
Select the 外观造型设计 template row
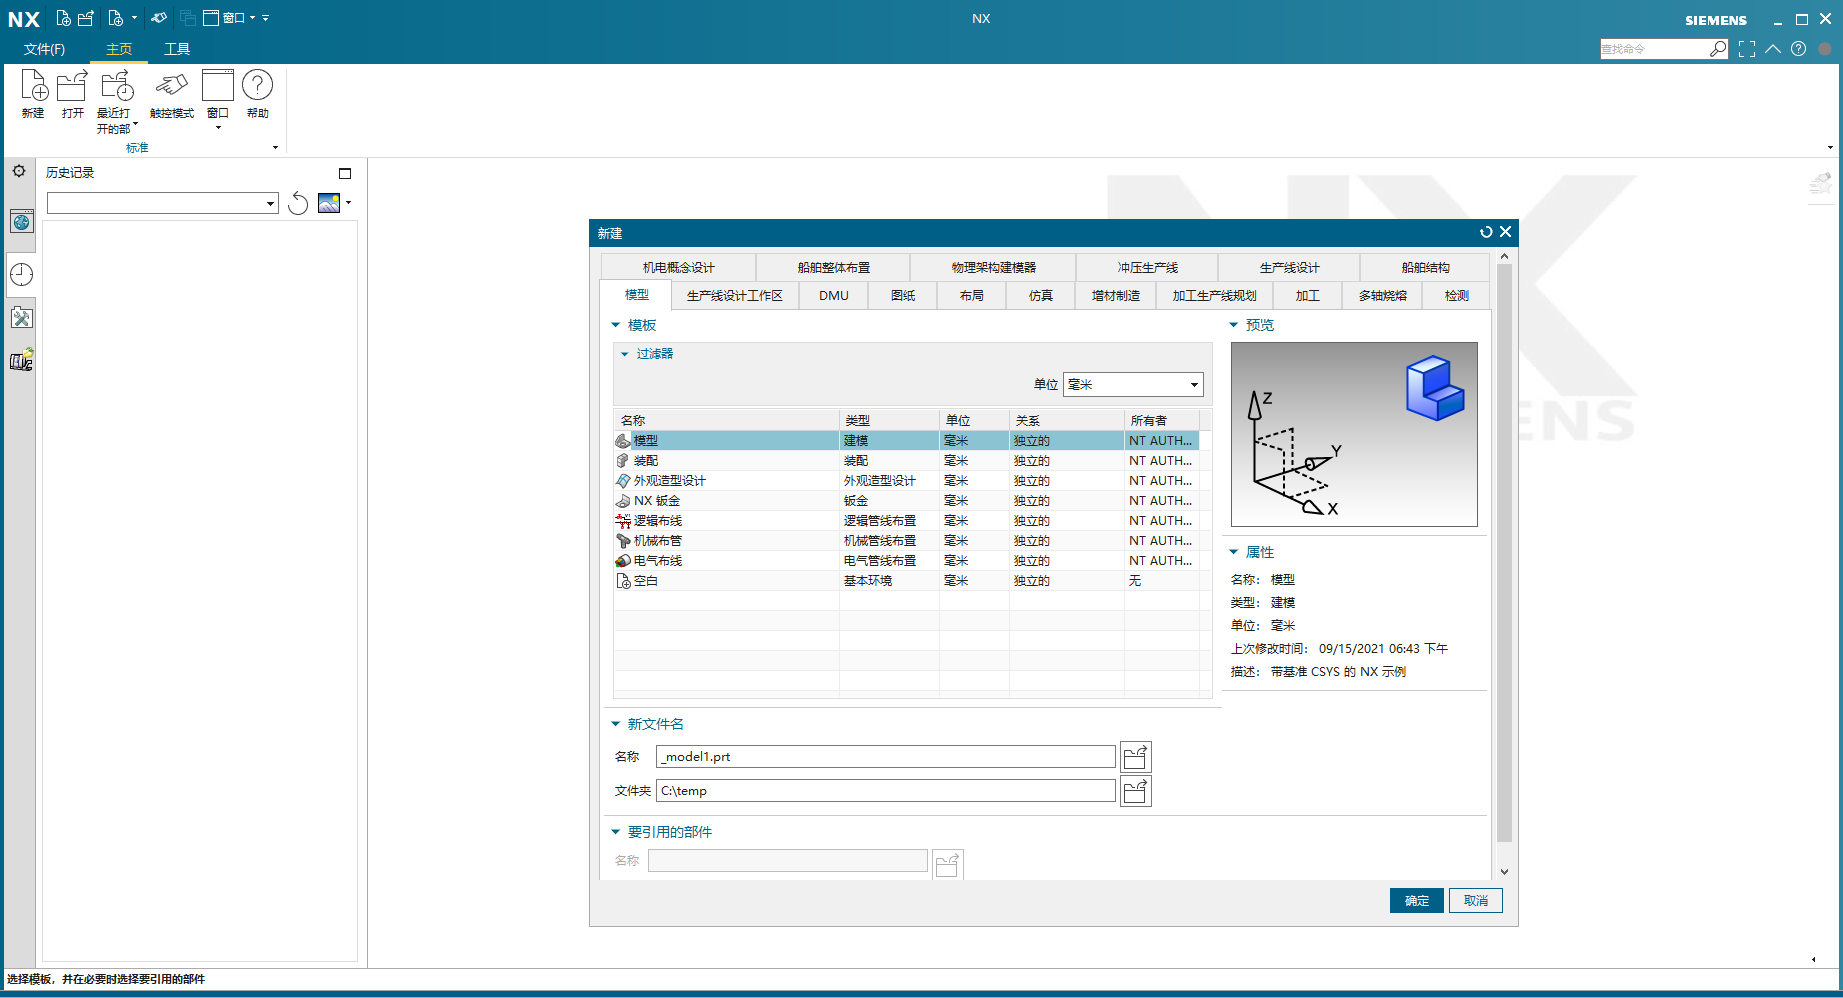[906, 481]
